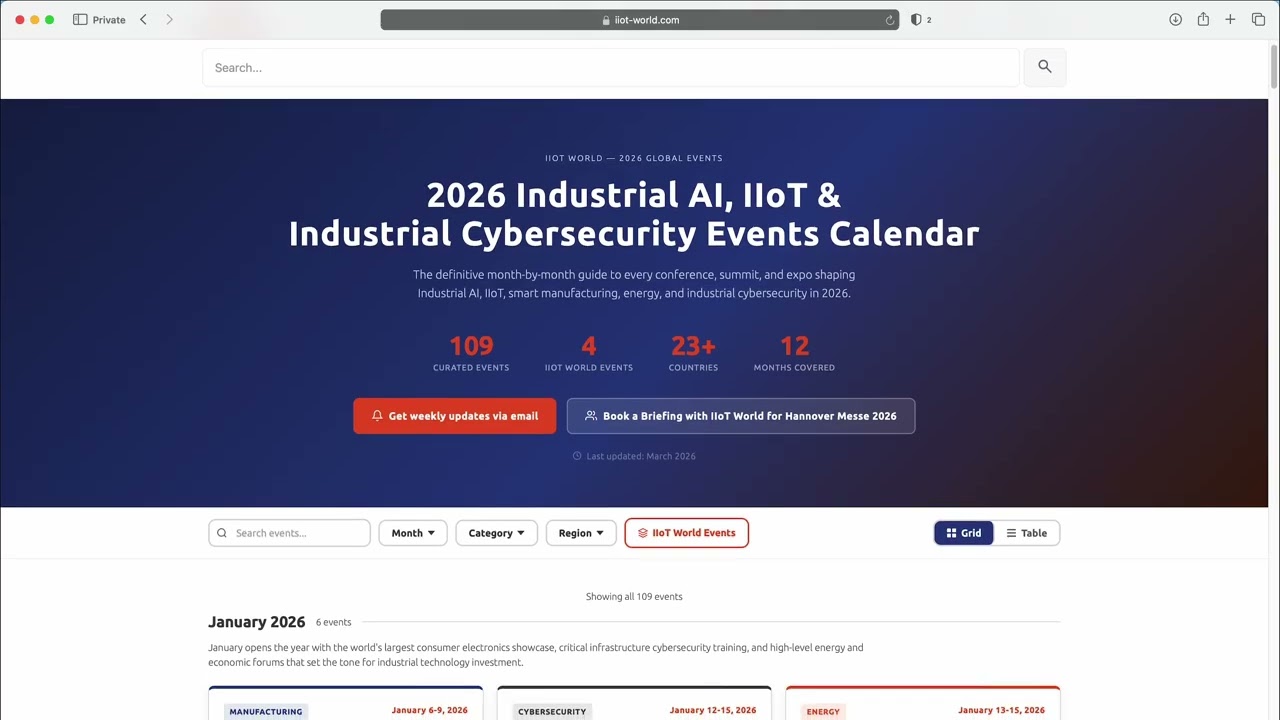Screen dimensions: 1280x720
Task: Open a new tab with the plus icon
Action: coord(1230,20)
